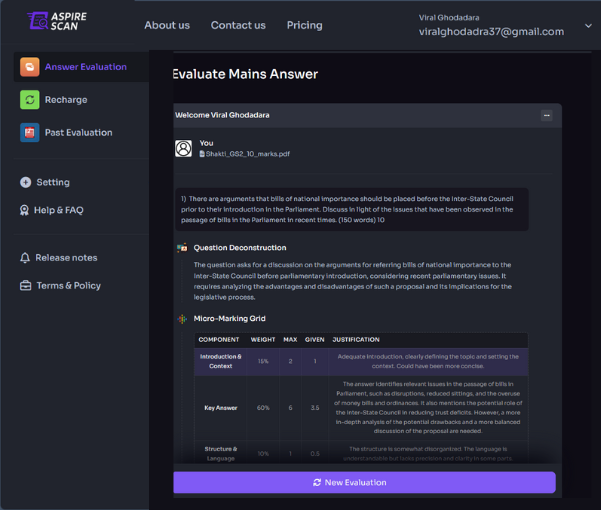Viewport: 601px width, 510px height.
Task: Click the Release notes bell icon
Action: point(26,258)
